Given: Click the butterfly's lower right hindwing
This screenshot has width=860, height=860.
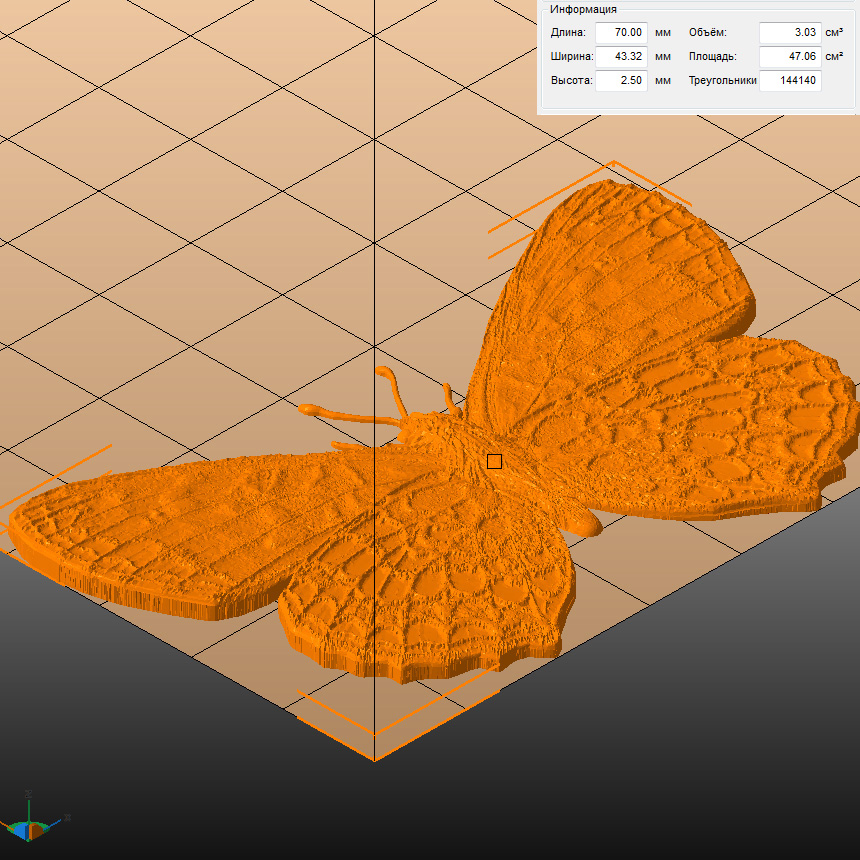Looking at the screenshot, I should [x=720, y=430].
